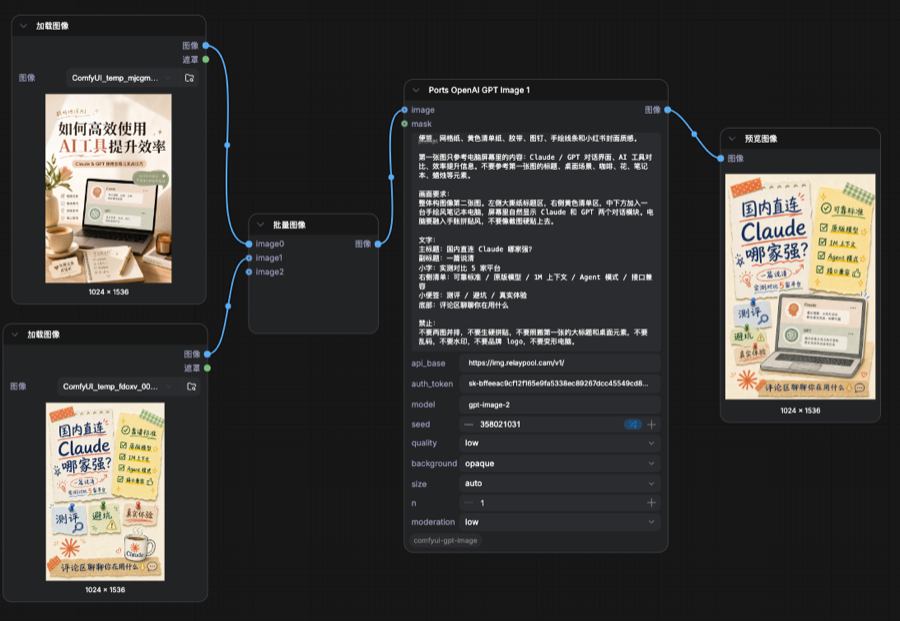The image size is (900, 621).
Task: Click the api_base URL input field
Action: tap(560, 363)
